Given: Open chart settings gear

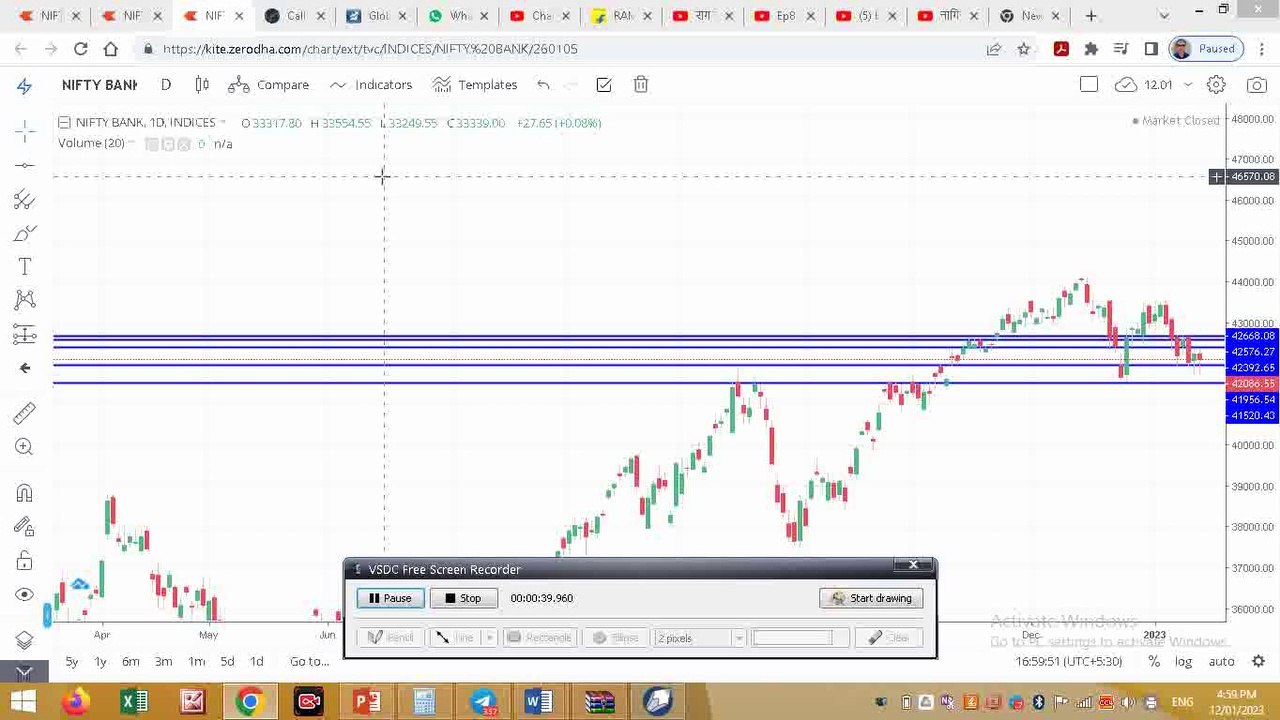Looking at the screenshot, I should click(x=1216, y=85).
